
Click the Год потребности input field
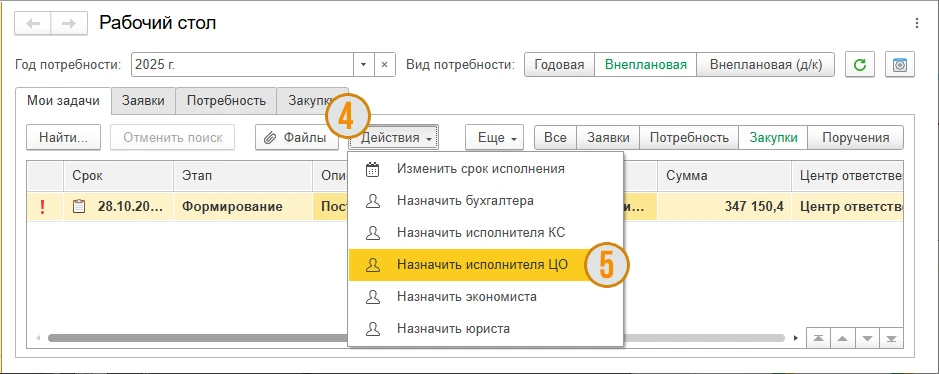[x=243, y=65]
